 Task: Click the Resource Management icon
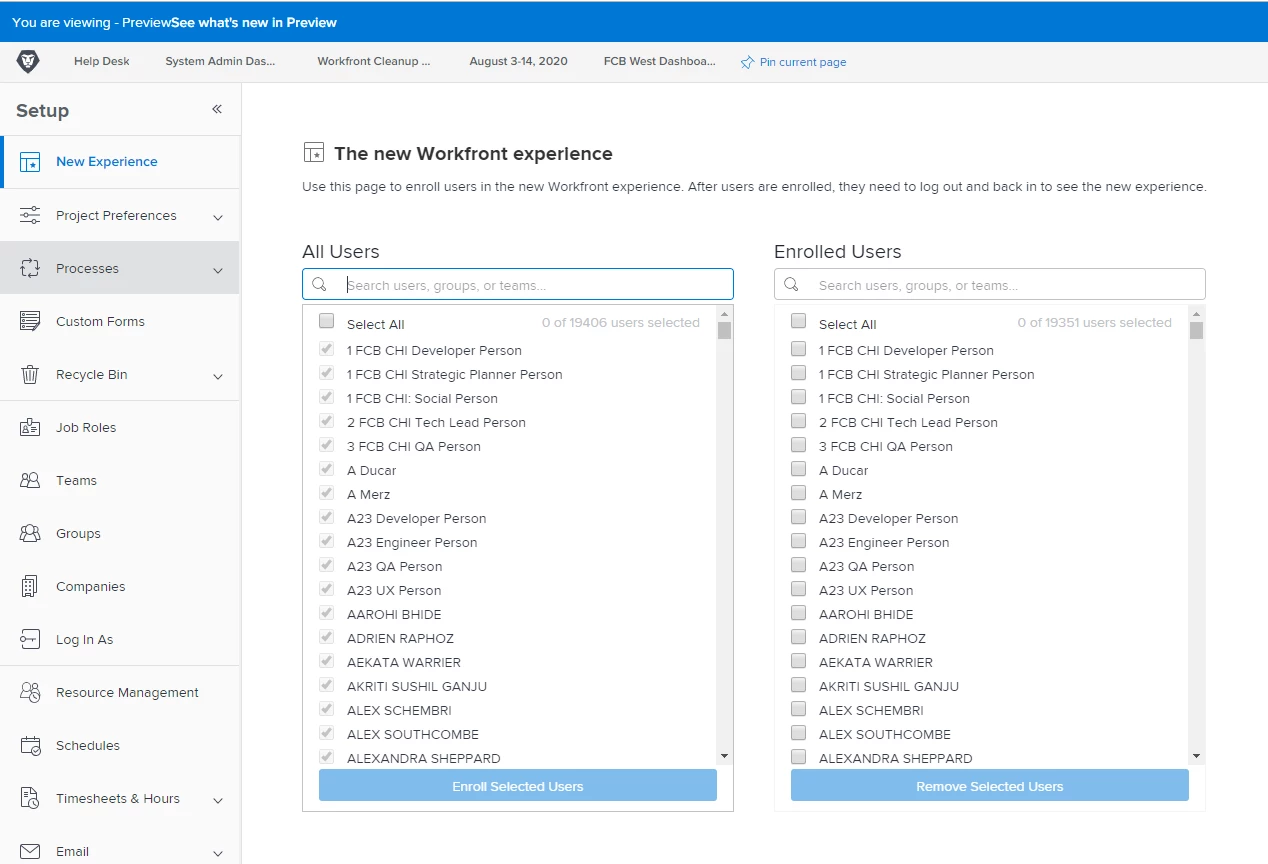click(x=30, y=692)
